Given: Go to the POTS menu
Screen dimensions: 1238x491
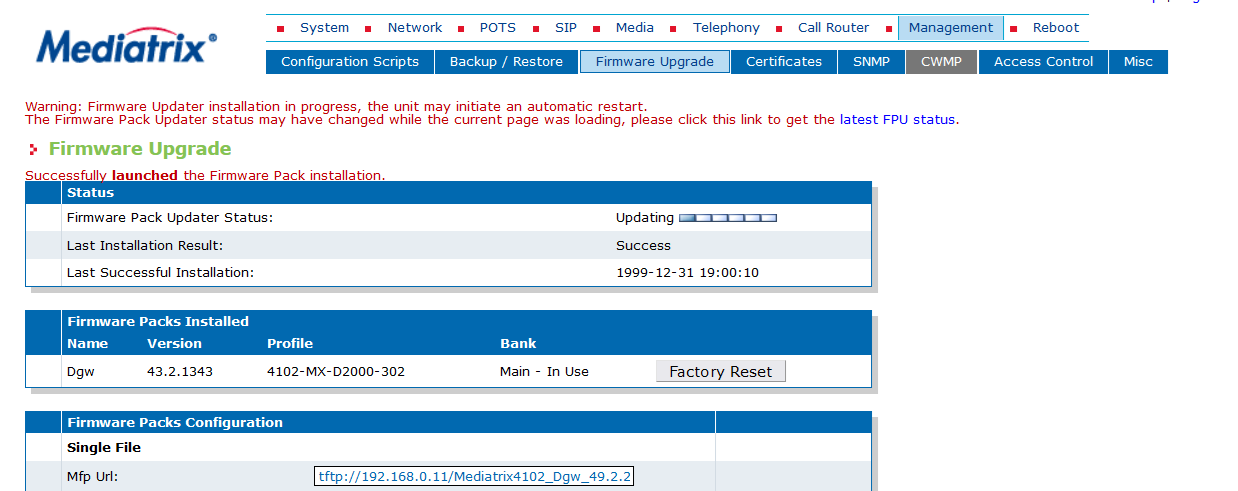Looking at the screenshot, I should tap(498, 28).
